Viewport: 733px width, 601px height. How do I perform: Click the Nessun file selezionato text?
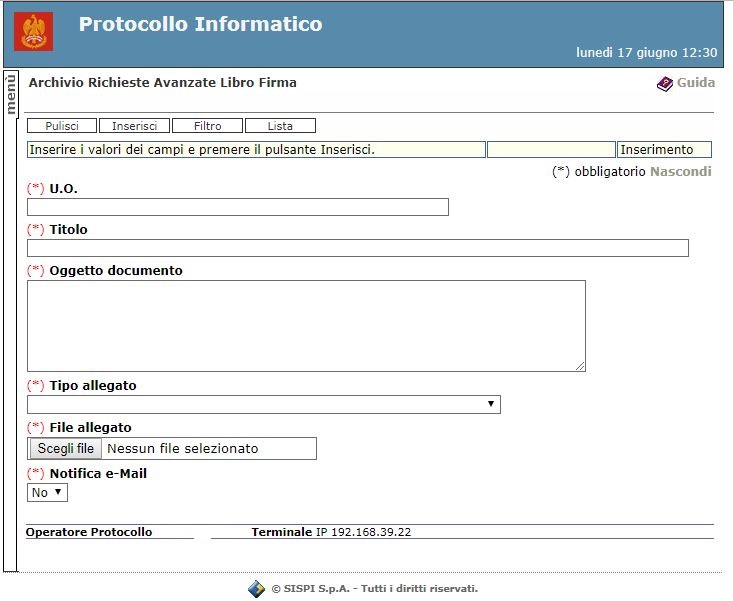point(183,449)
